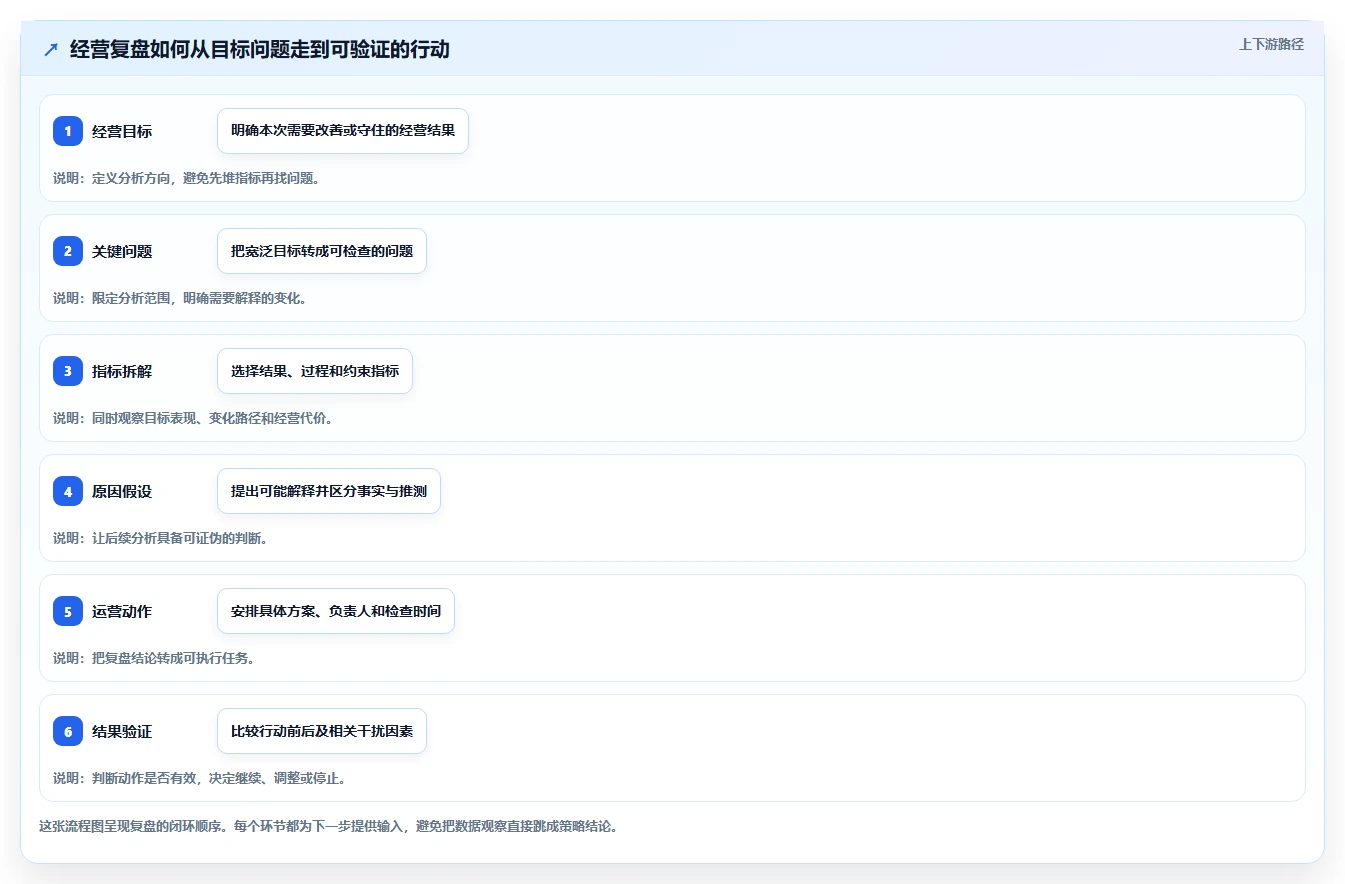Select the 明确本次需要改善或守住的经营结果 box

pyautogui.click(x=343, y=131)
